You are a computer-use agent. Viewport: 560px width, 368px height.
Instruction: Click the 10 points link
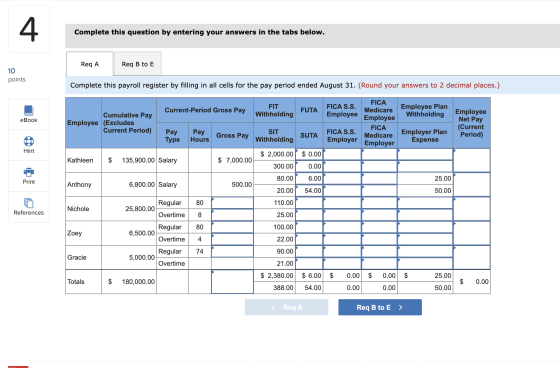click(x=16, y=75)
